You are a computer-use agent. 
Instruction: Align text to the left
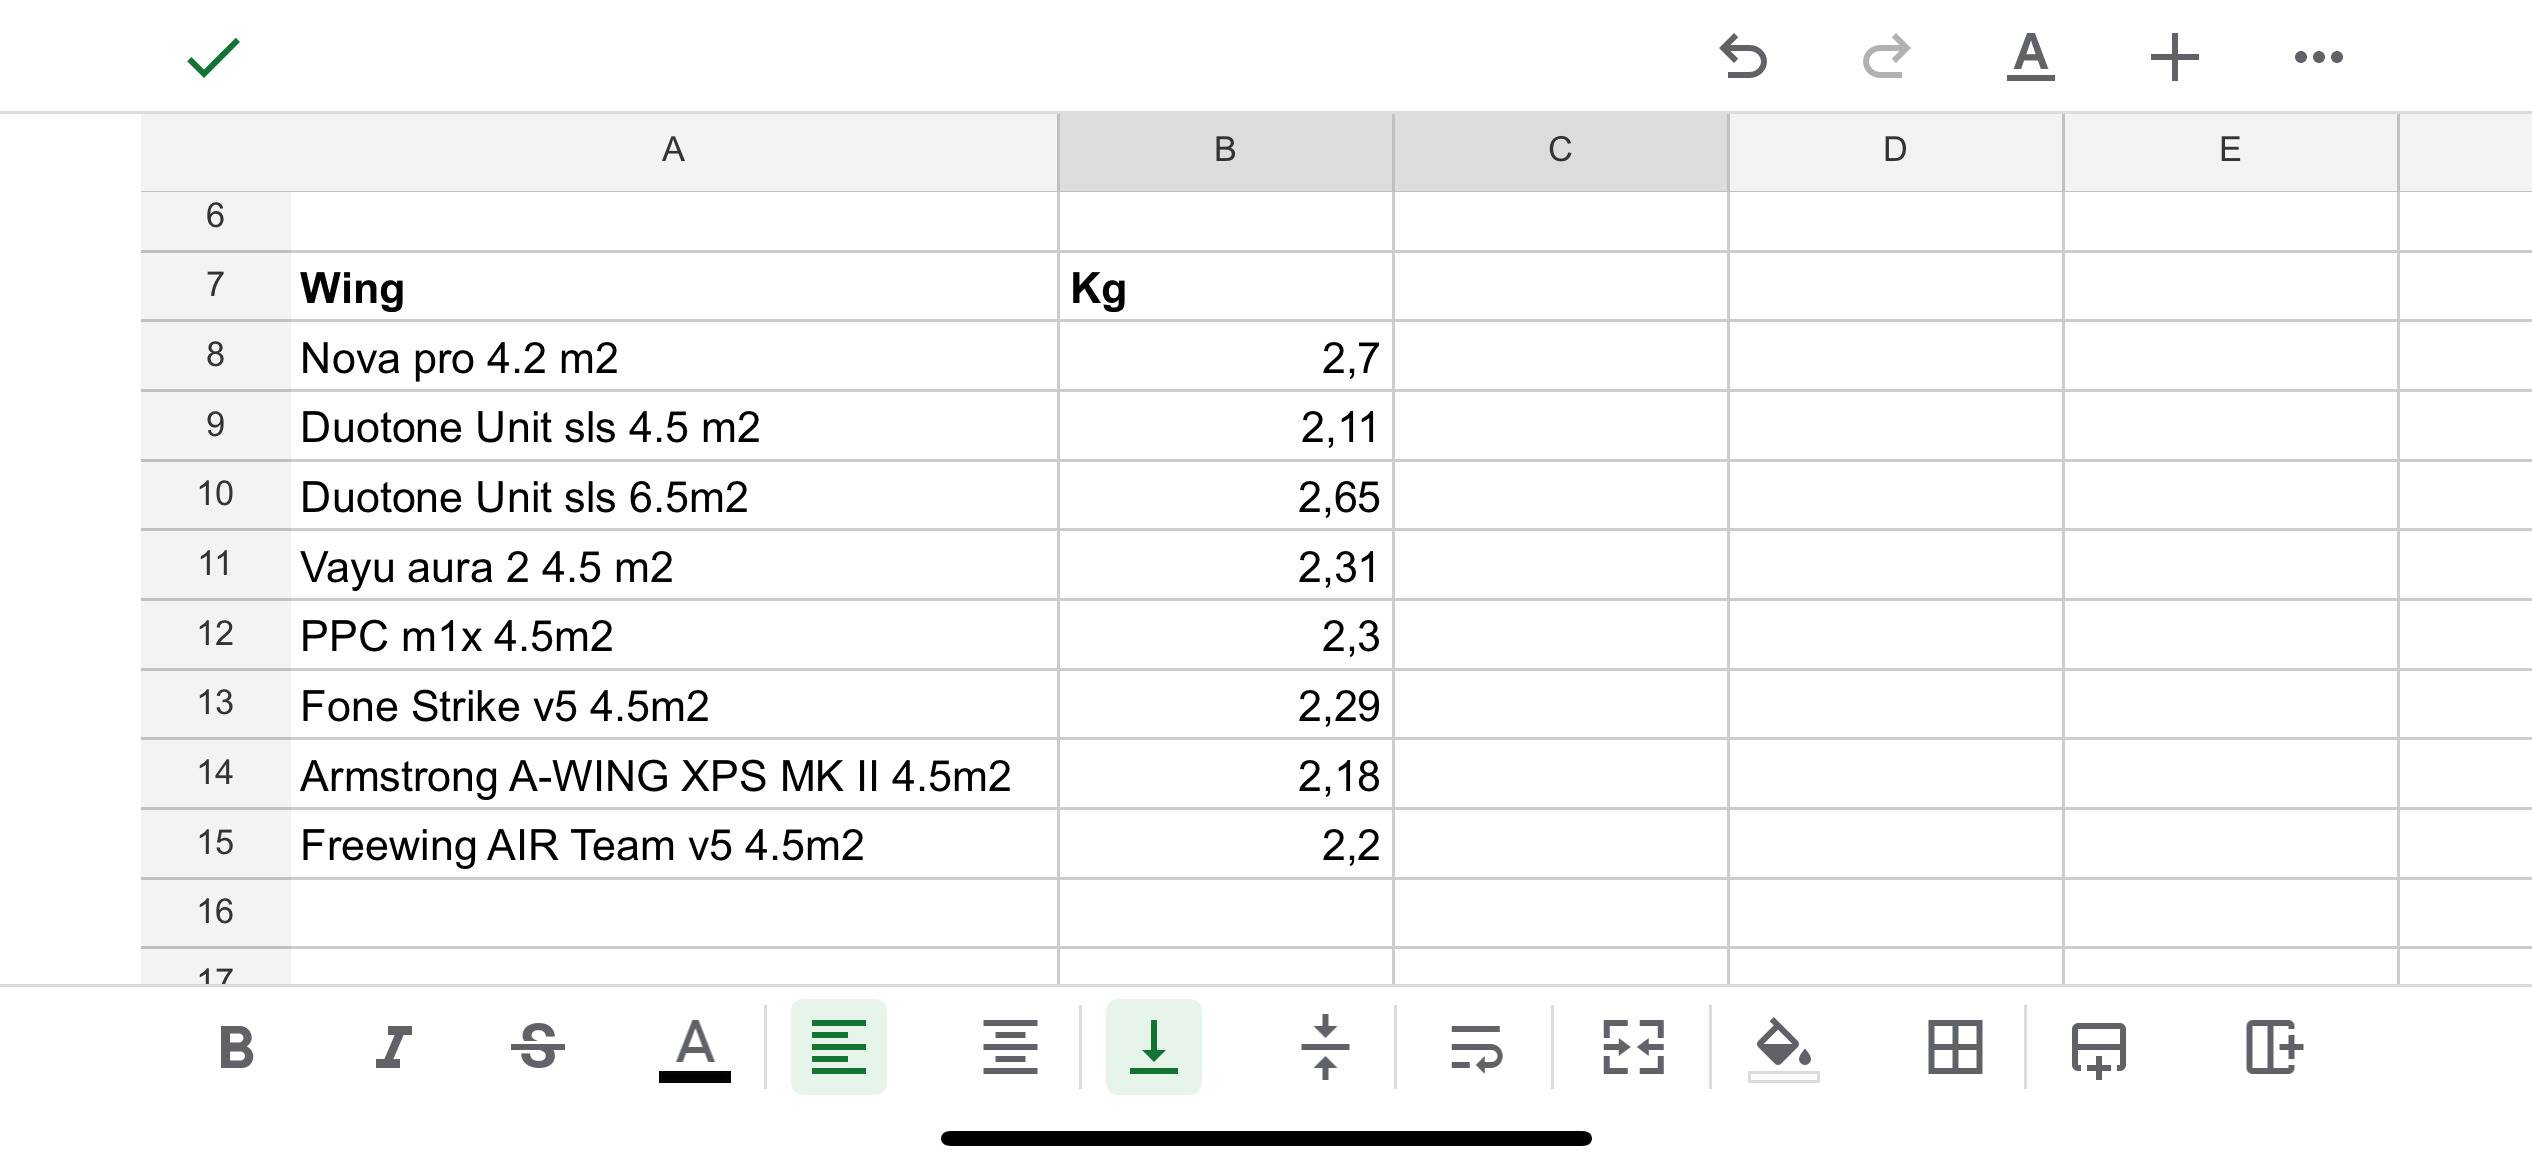coord(838,1048)
